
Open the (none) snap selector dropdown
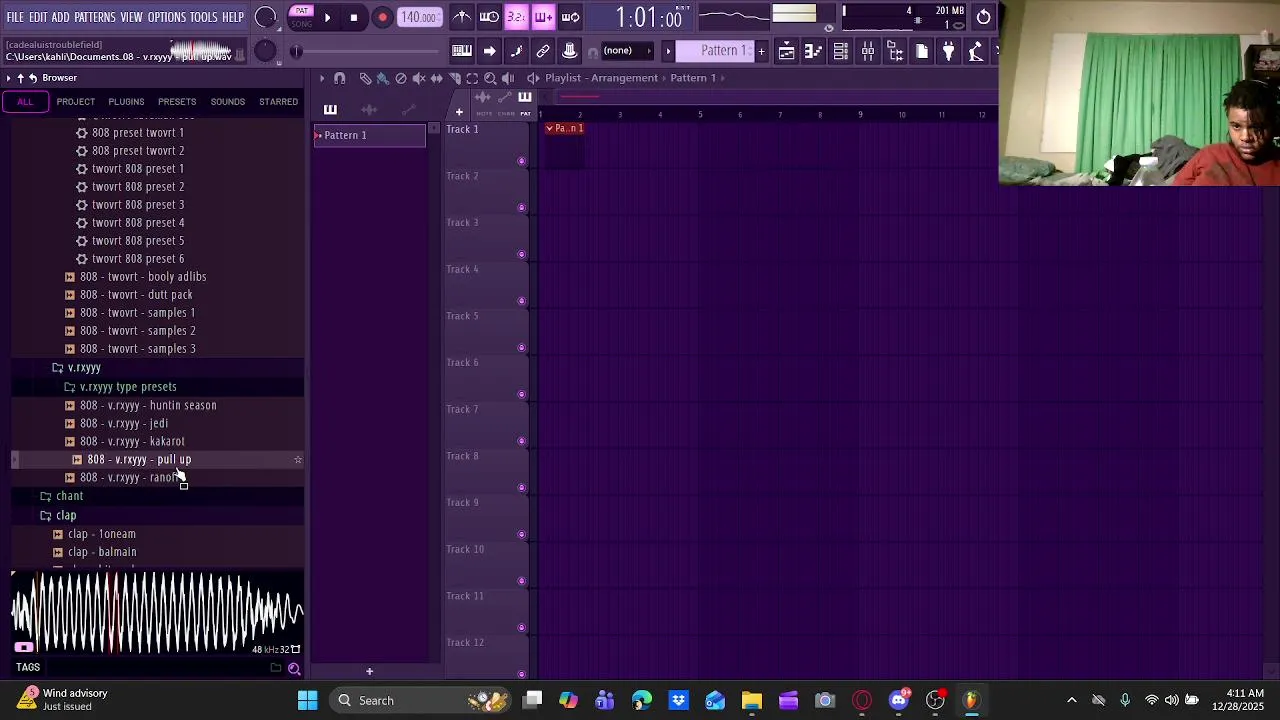pos(627,51)
